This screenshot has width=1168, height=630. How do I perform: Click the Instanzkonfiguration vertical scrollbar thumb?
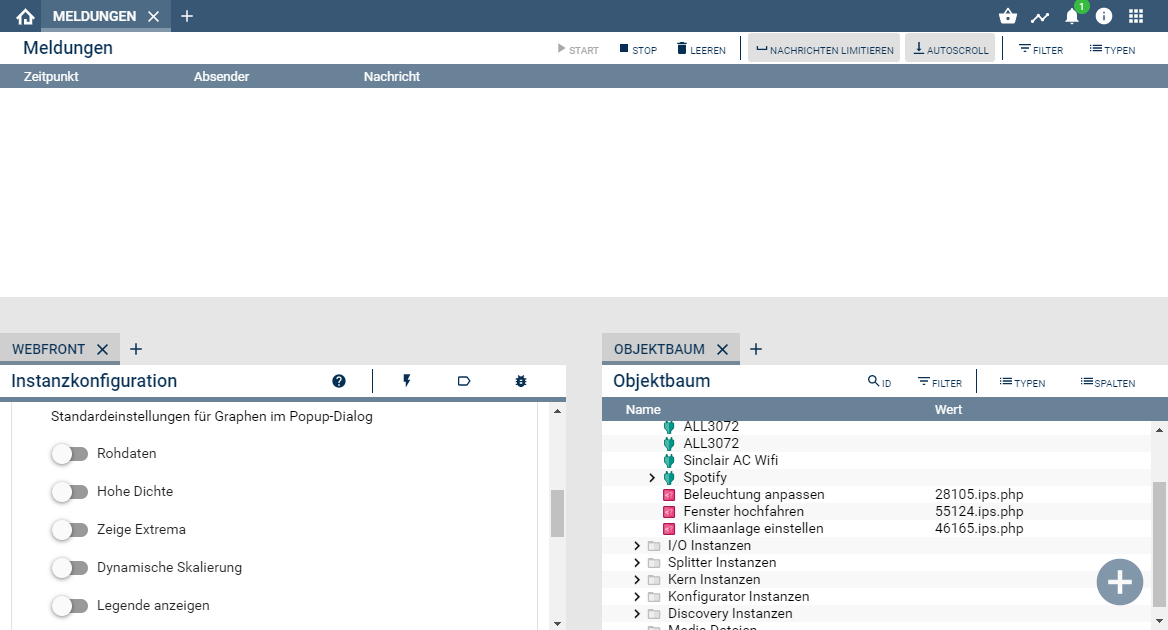(557, 514)
